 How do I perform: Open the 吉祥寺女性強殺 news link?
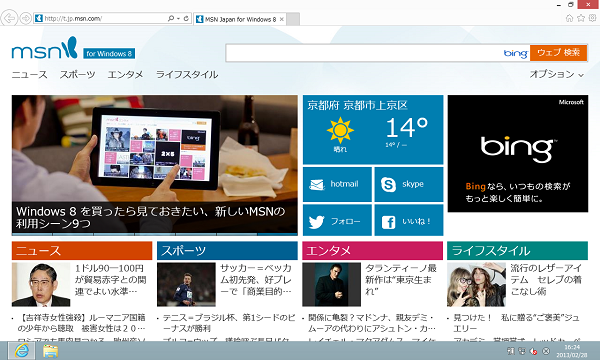click(82, 323)
